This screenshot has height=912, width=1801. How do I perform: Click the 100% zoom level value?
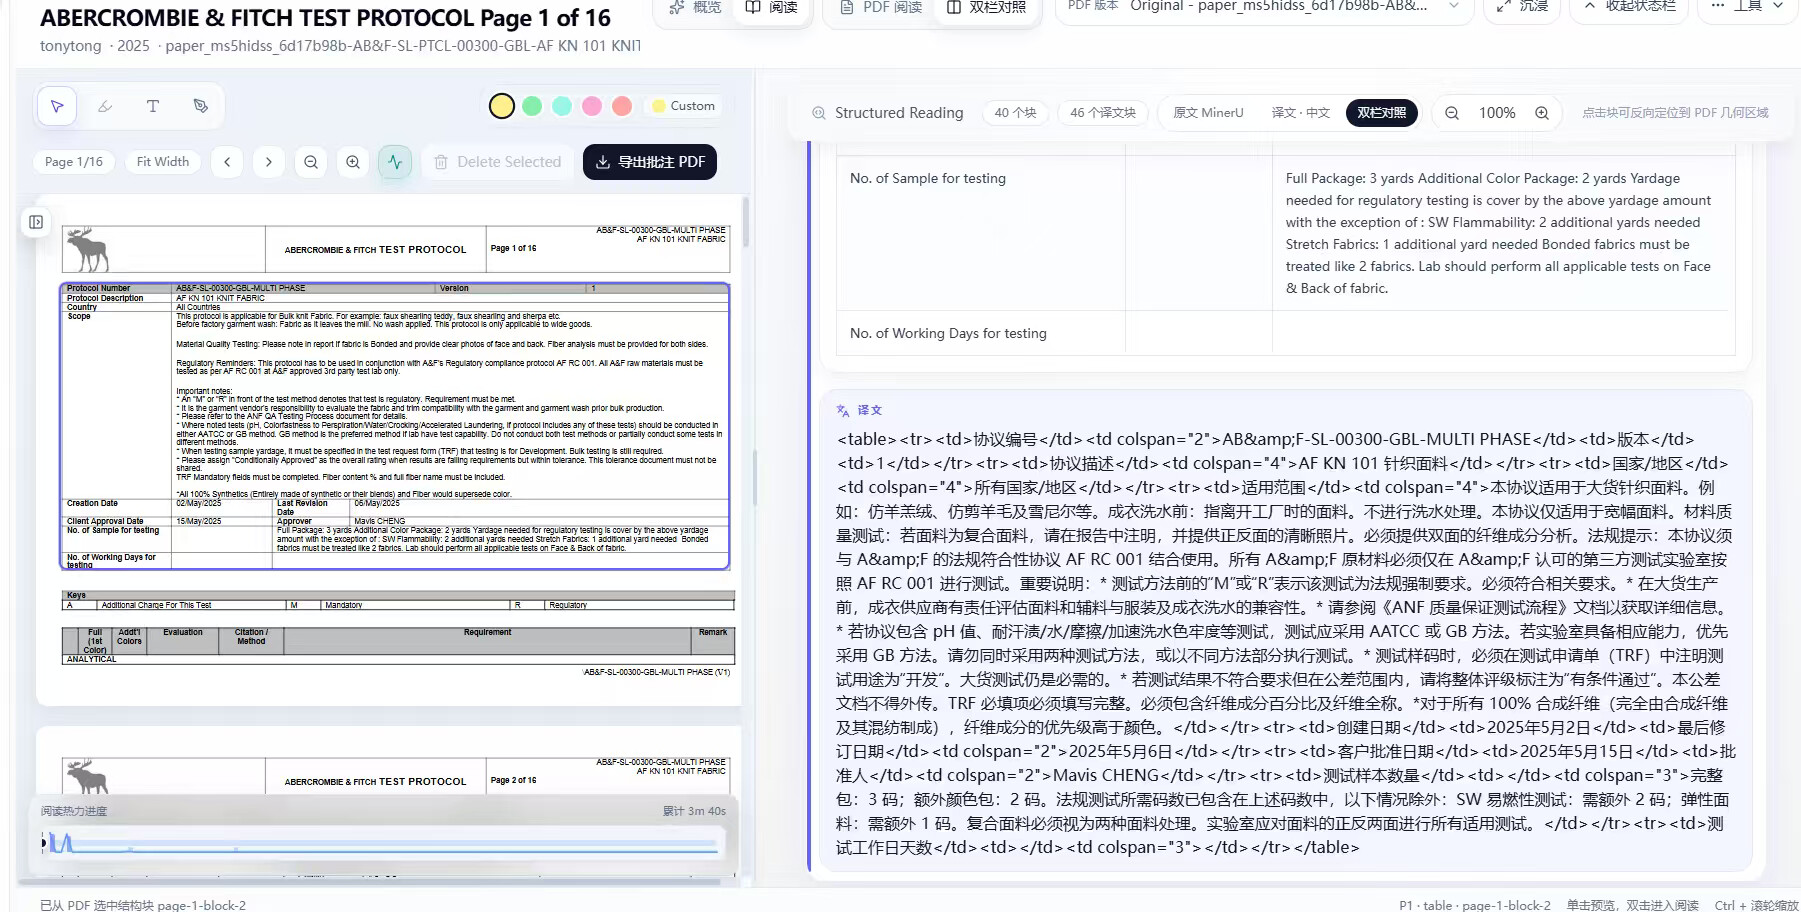pos(1497,113)
